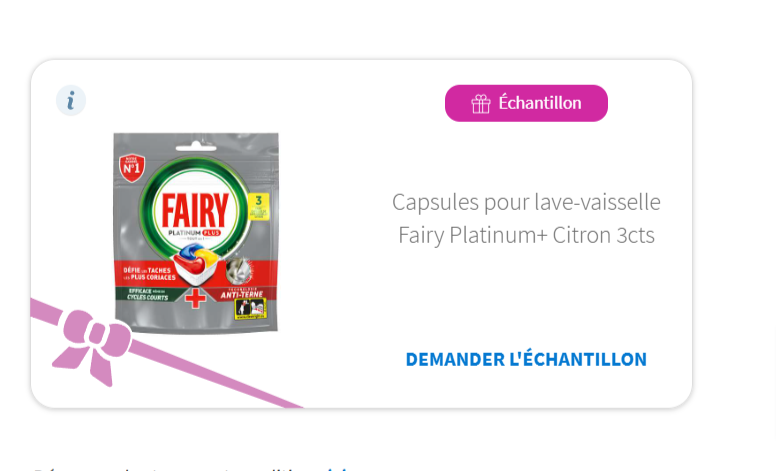Click the red N°1 shield on the package
Image resolution: width=776 pixels, height=471 pixels.
132,168
